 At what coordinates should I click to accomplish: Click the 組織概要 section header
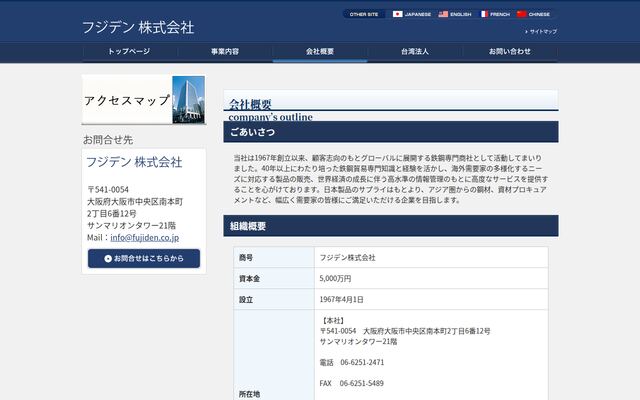[x=391, y=226]
